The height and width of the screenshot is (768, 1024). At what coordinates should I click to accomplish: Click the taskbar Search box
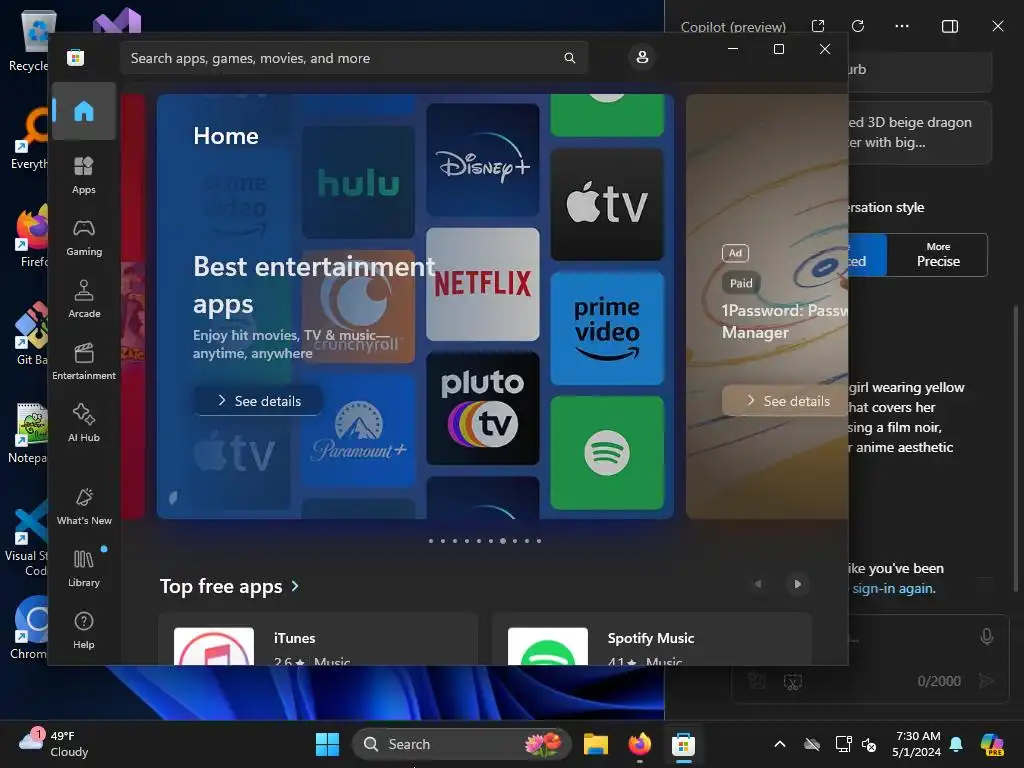(x=461, y=744)
